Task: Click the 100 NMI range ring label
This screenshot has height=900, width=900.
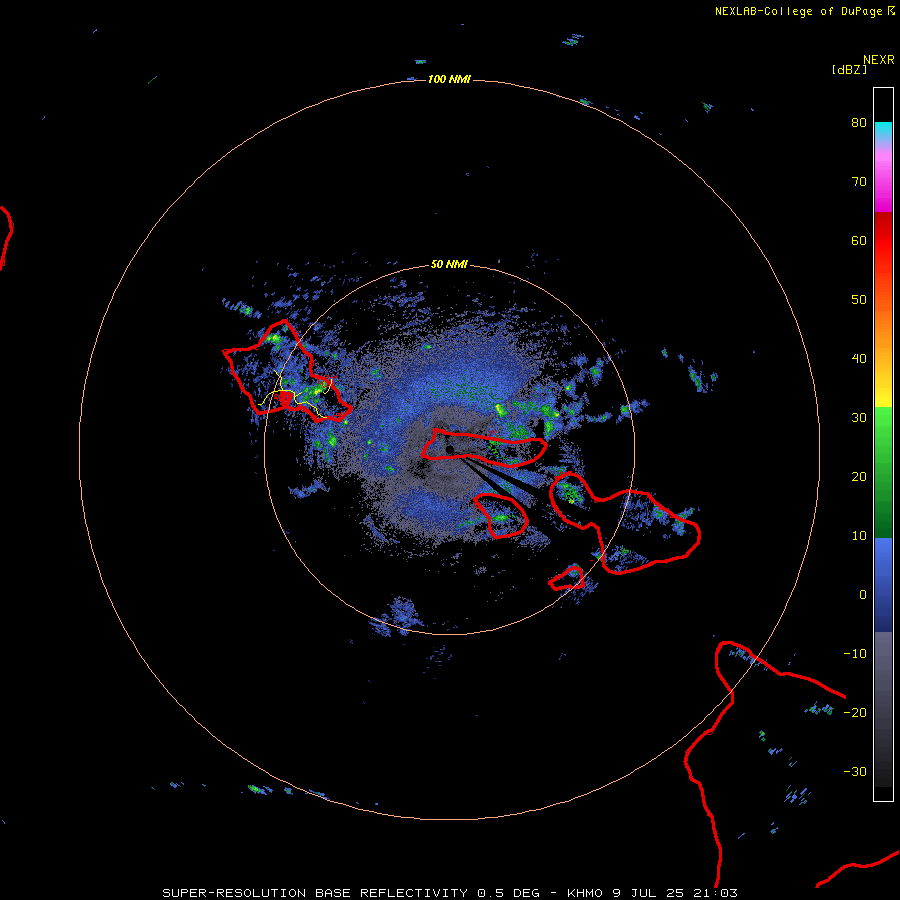Action: [449, 79]
